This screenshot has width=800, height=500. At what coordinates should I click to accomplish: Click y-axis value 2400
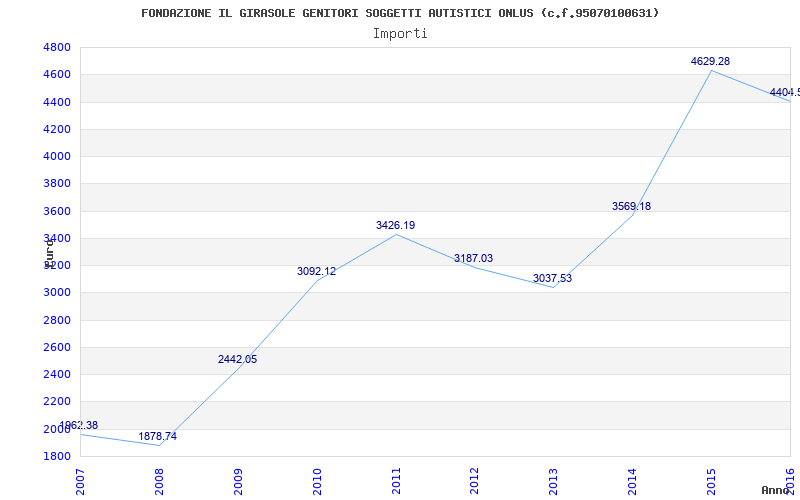point(57,374)
